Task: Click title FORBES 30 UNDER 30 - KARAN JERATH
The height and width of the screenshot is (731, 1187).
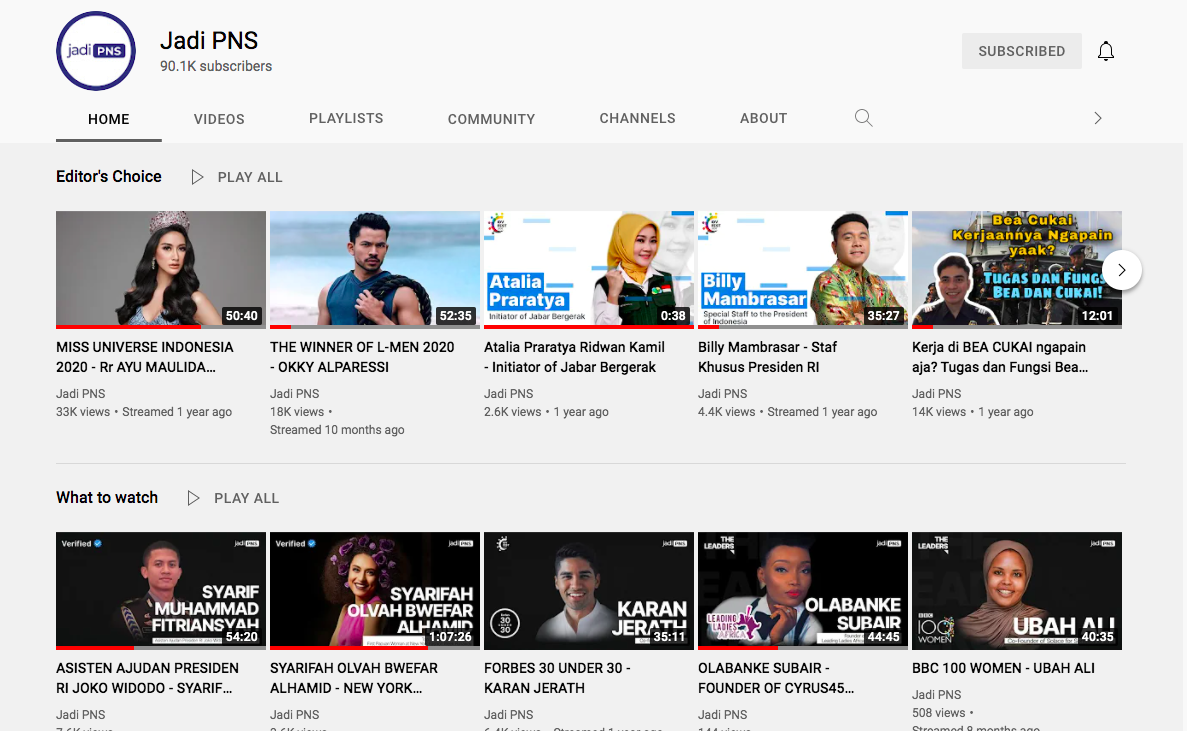Action: [x=557, y=678]
